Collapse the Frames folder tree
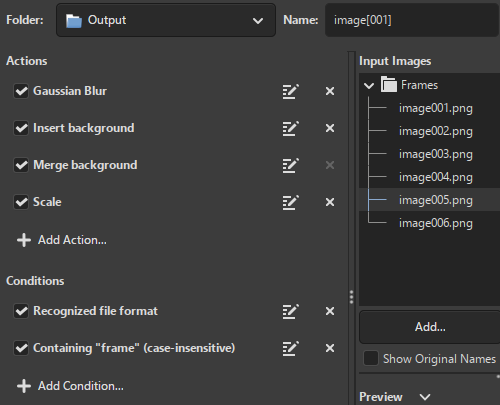This screenshot has height=405, width=500. pos(369,85)
